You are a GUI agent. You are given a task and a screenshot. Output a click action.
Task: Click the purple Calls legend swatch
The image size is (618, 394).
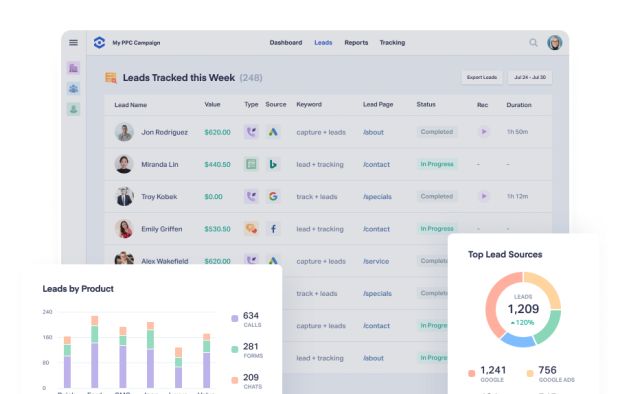pos(235,318)
